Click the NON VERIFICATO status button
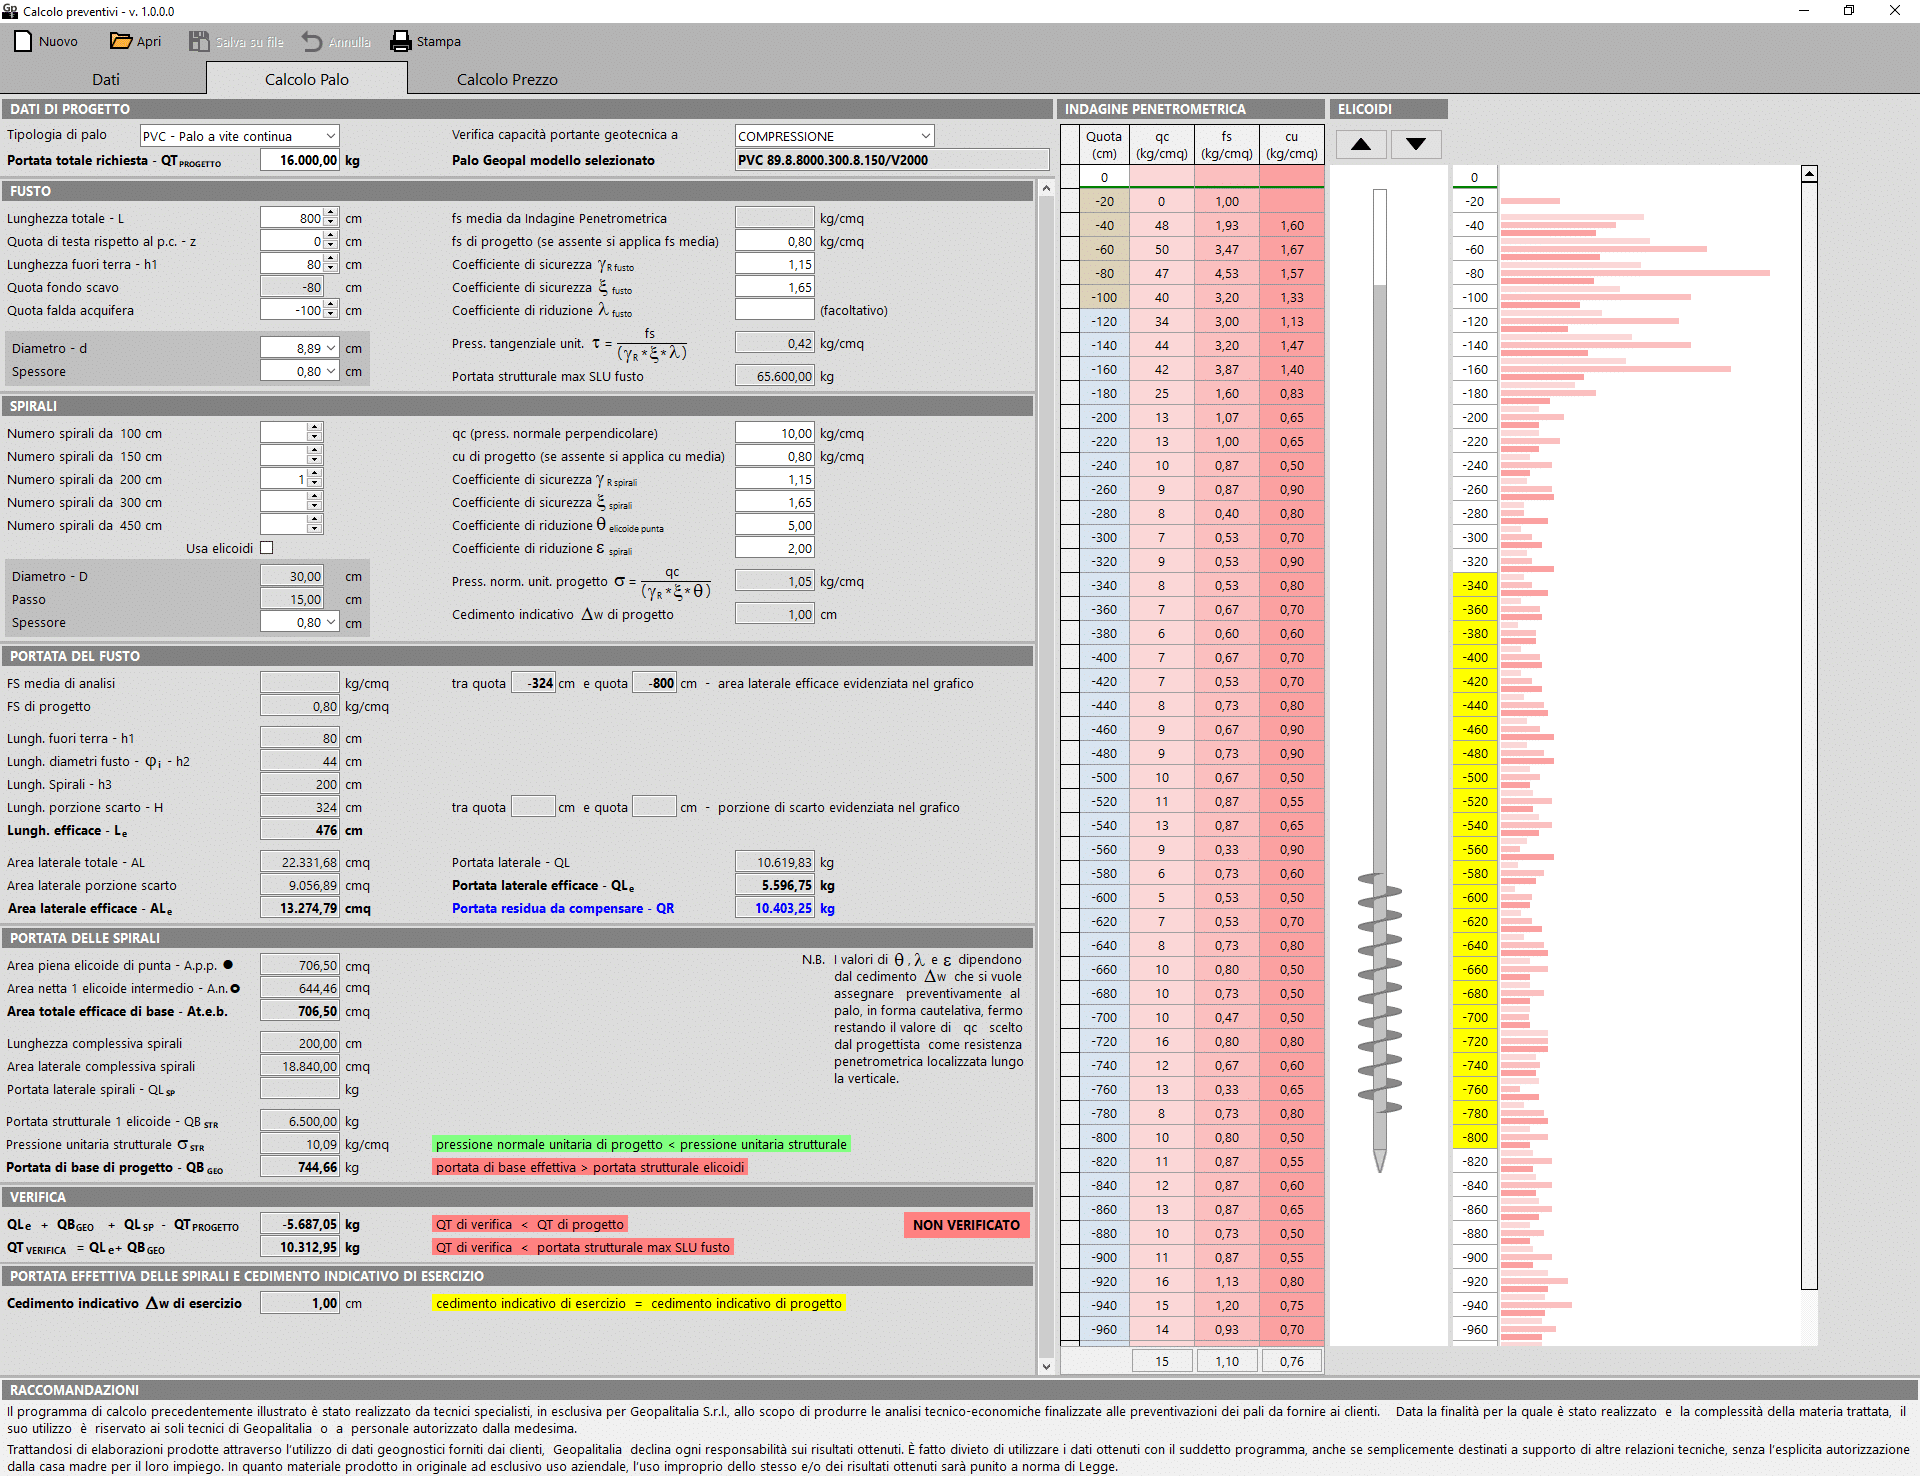Screen dimensions: 1920x1476 [x=966, y=1225]
